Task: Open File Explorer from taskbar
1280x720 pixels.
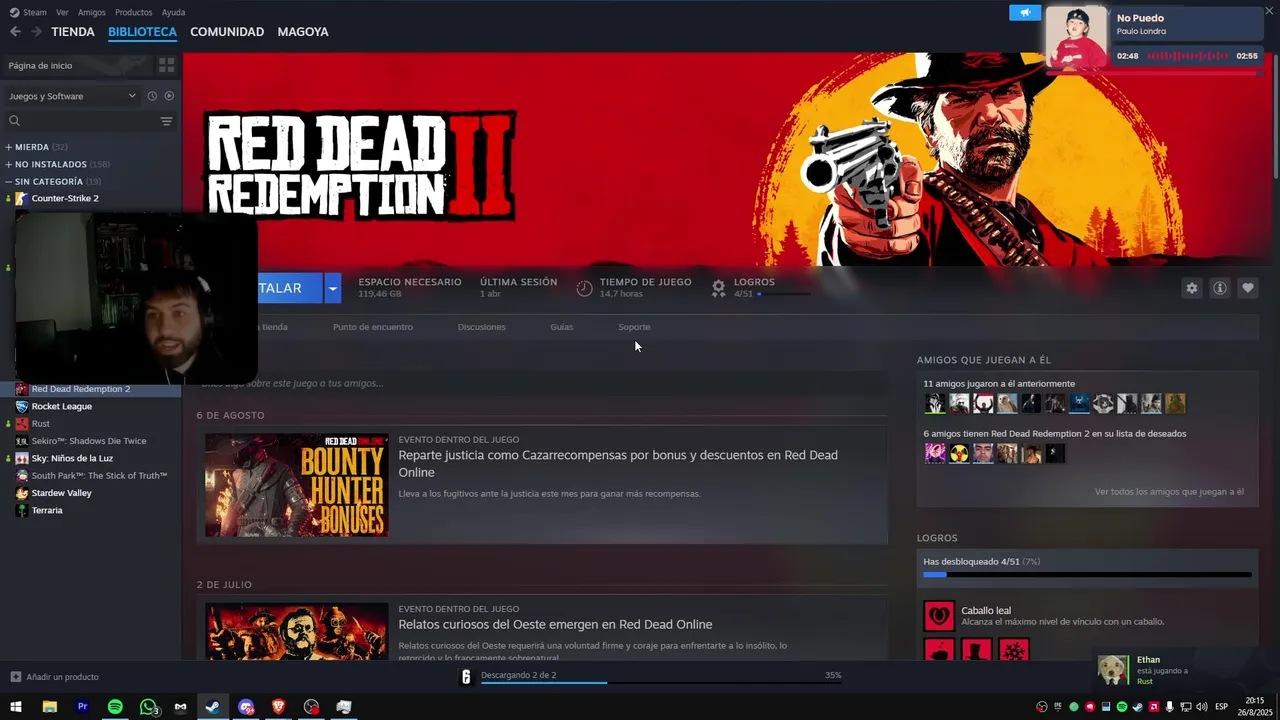Action: 49,707
